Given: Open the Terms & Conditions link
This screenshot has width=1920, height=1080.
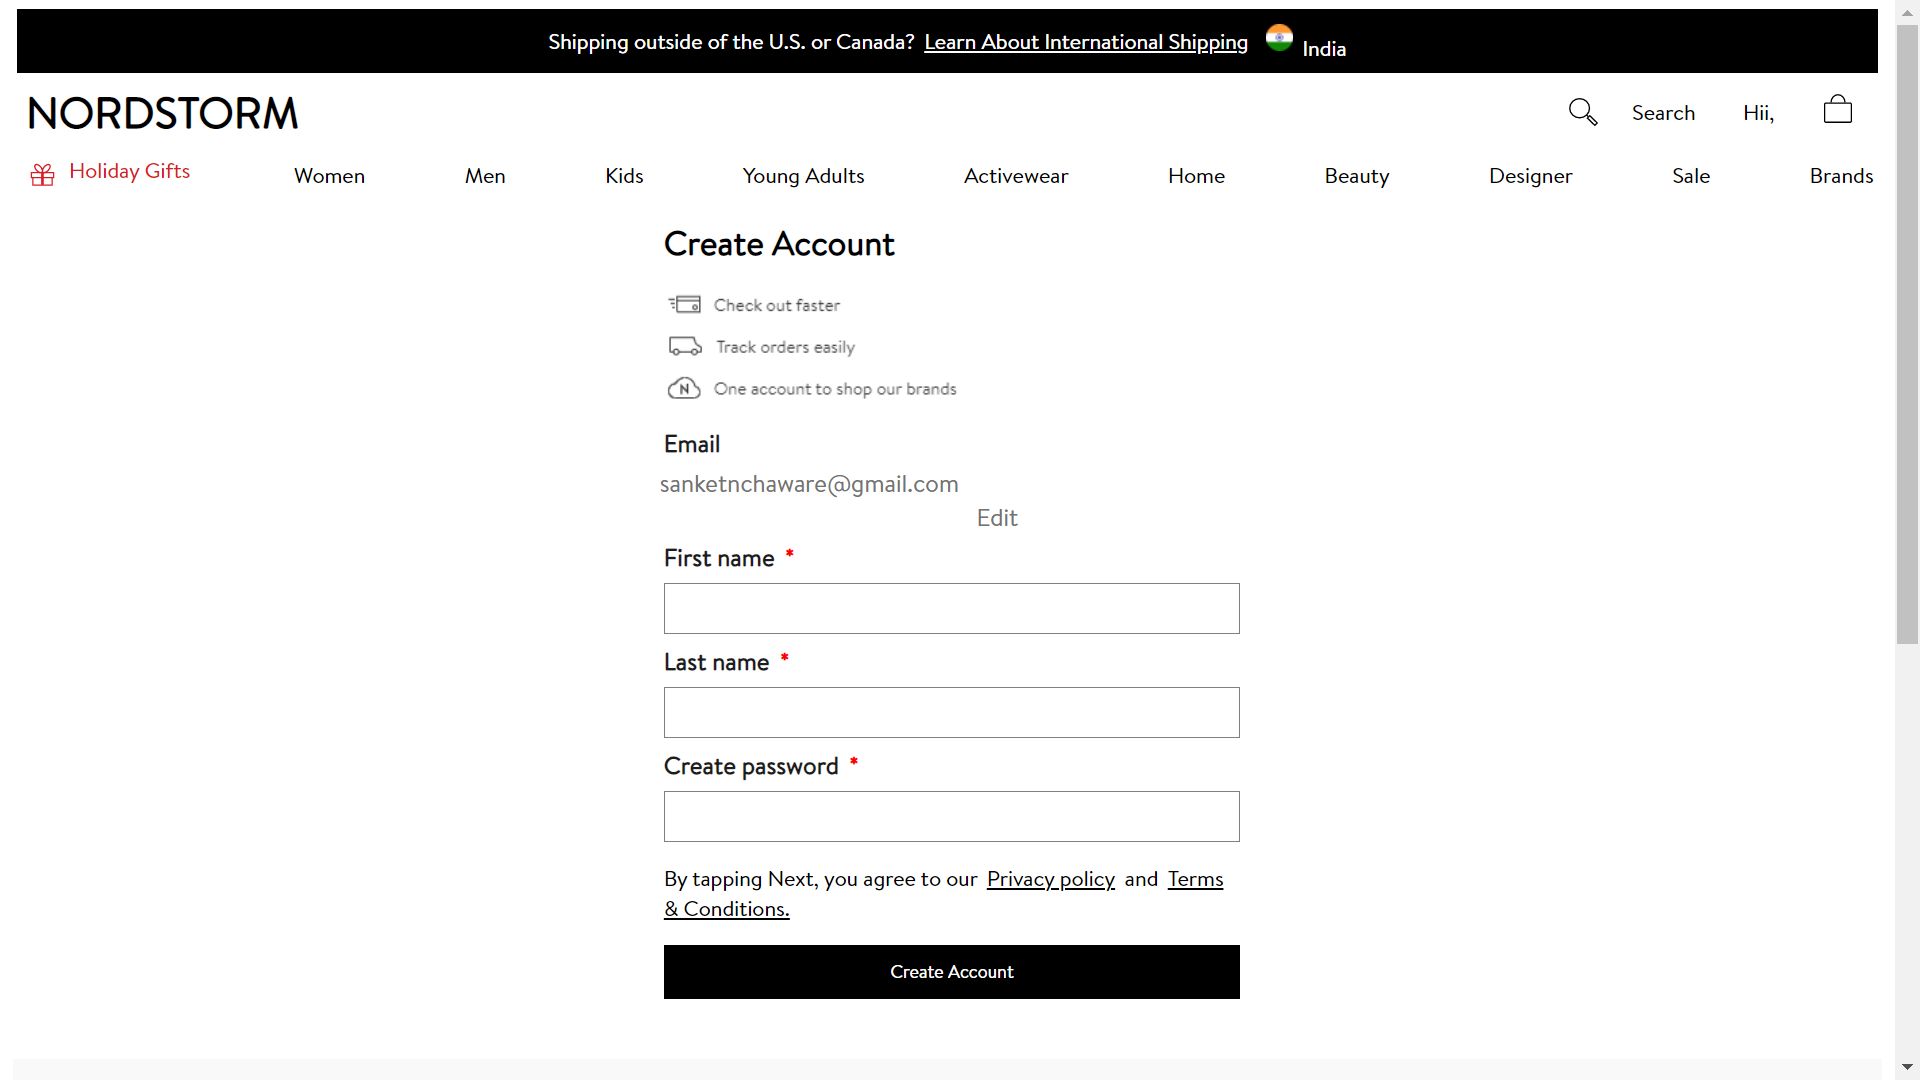Looking at the screenshot, I should [x=1195, y=879].
